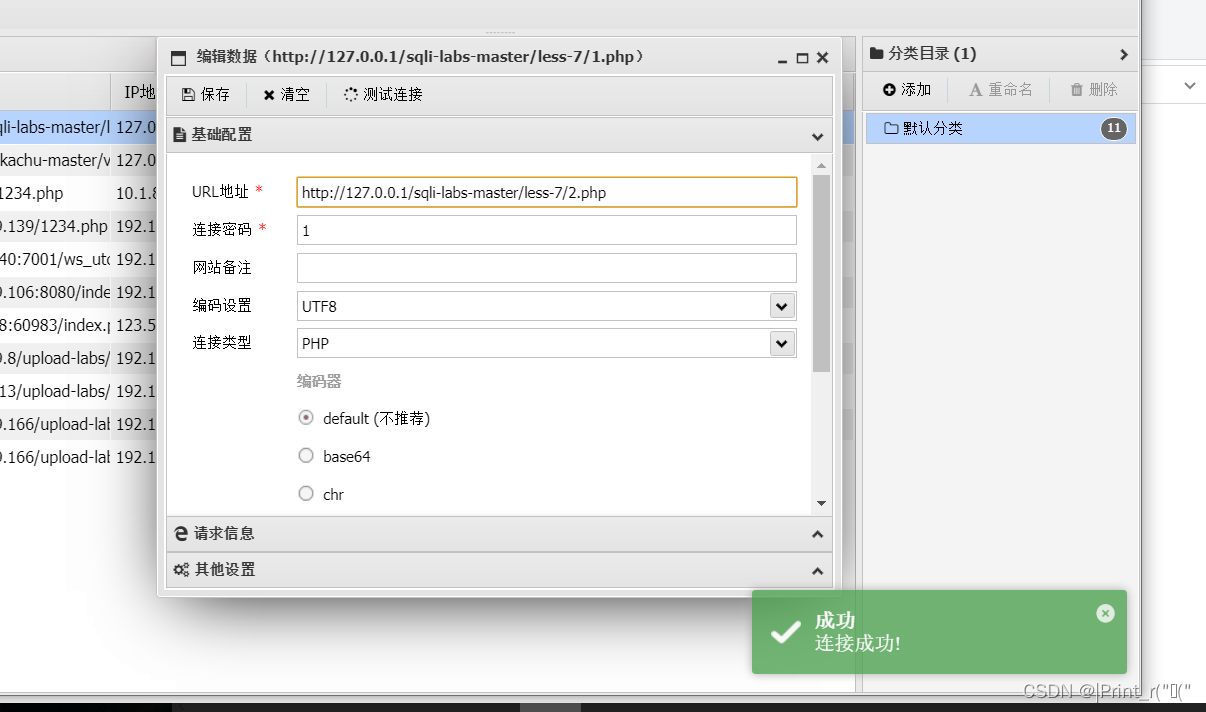Click the dialog scrollbar down arrow

click(821, 503)
